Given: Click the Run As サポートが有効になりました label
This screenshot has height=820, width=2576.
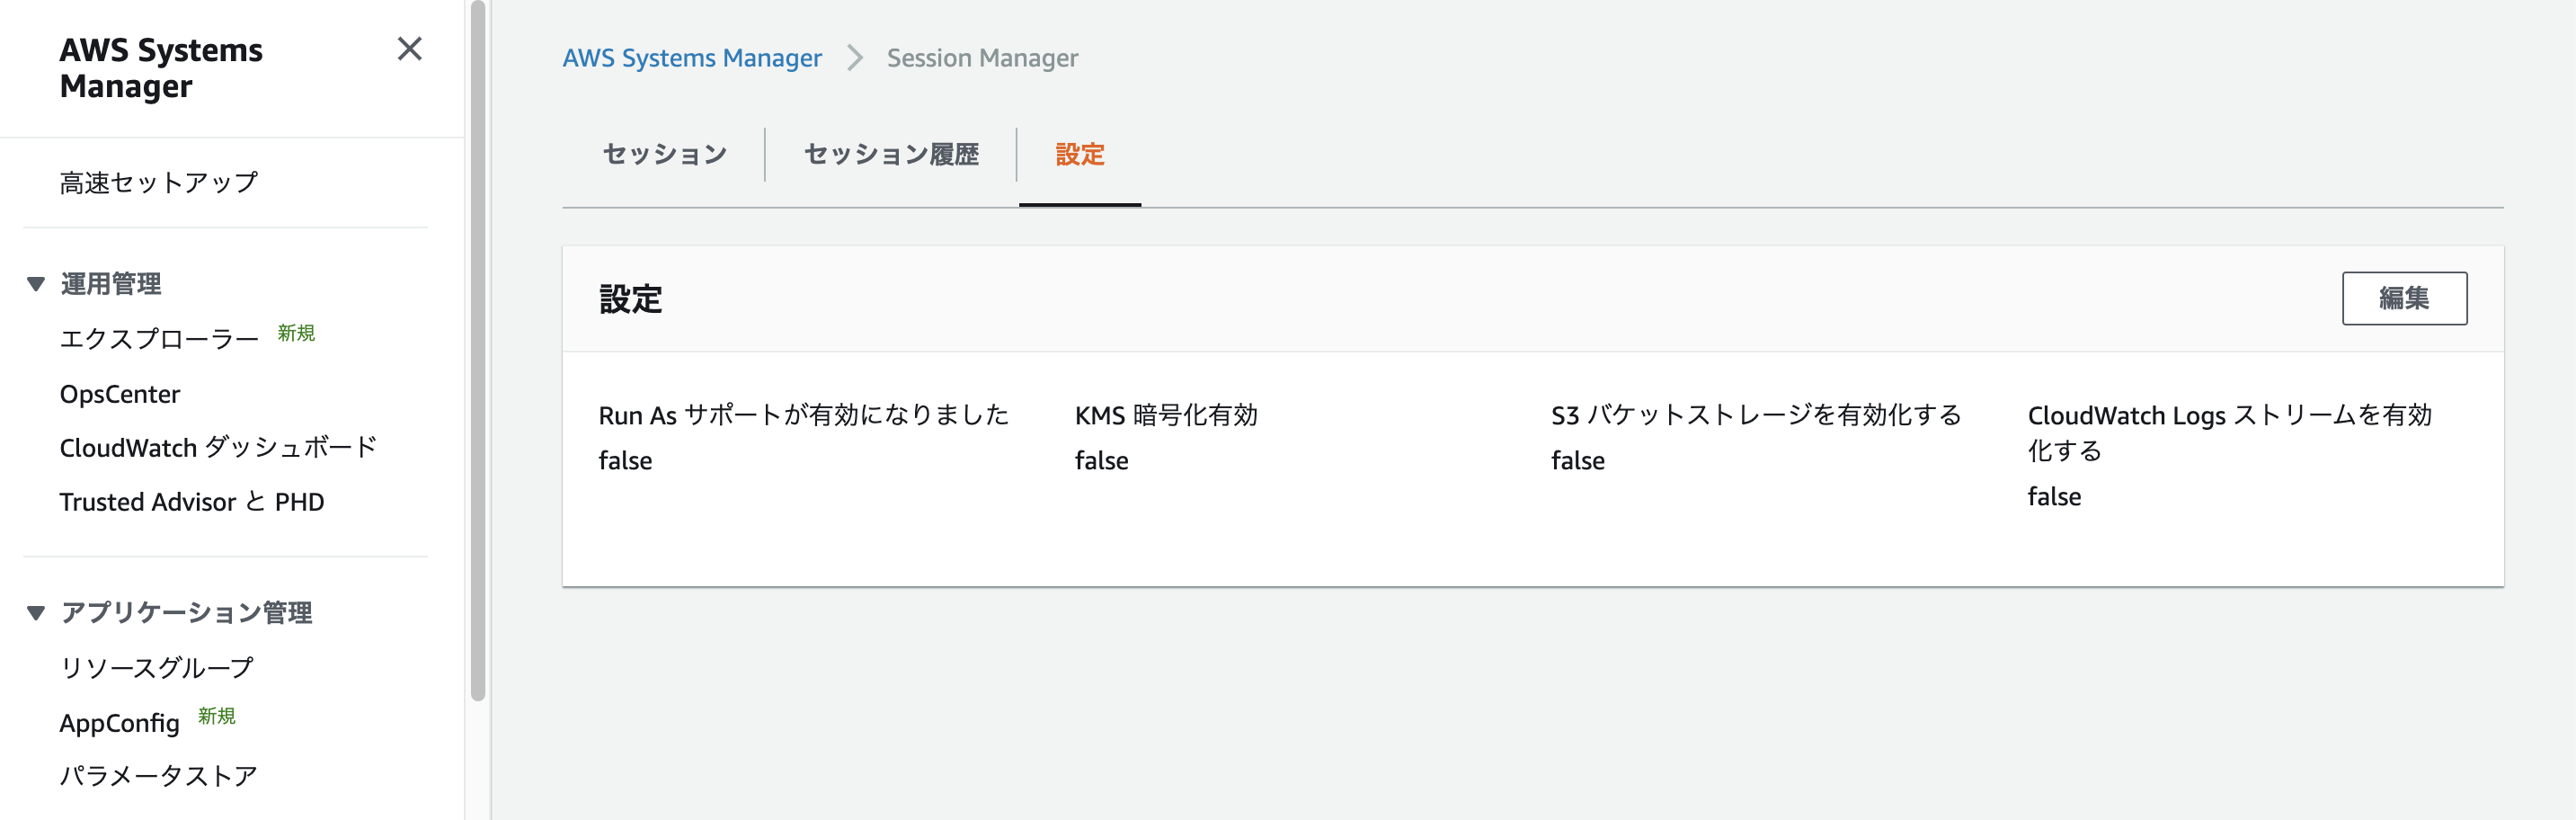Looking at the screenshot, I should click(x=804, y=415).
